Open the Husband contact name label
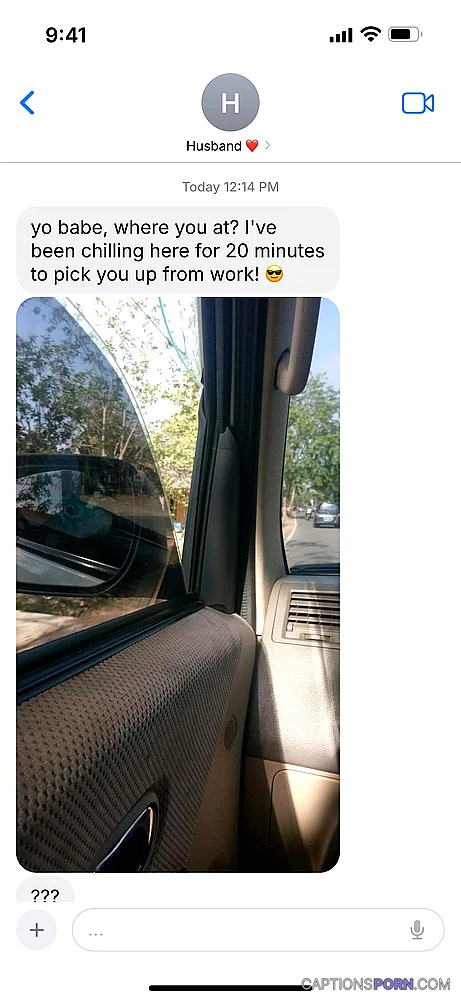This screenshot has height=1000, width=461. (x=214, y=146)
